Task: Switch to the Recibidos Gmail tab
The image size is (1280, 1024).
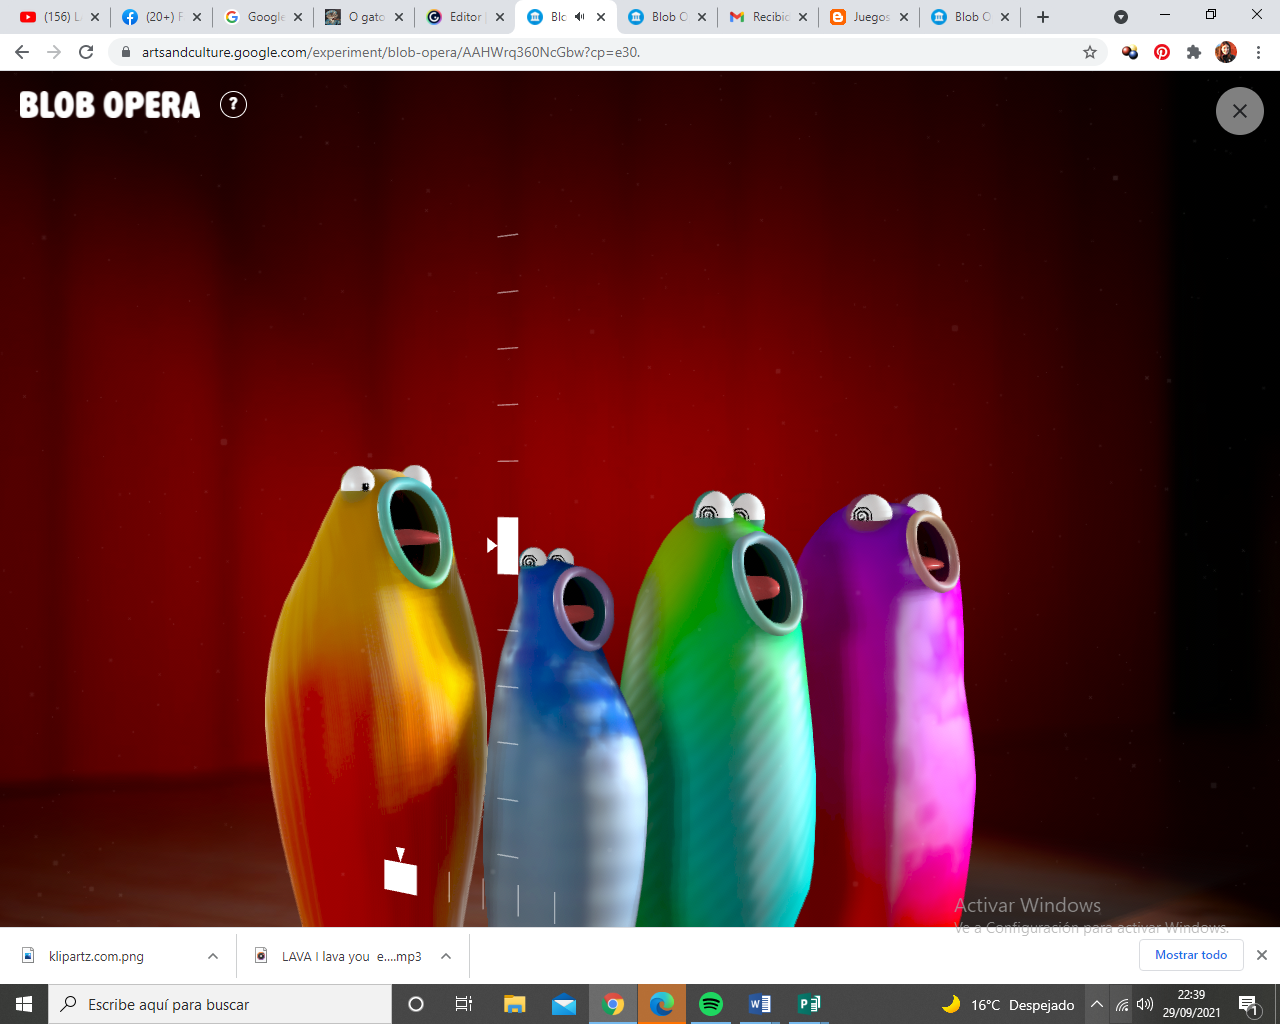Action: pyautogui.click(x=765, y=16)
